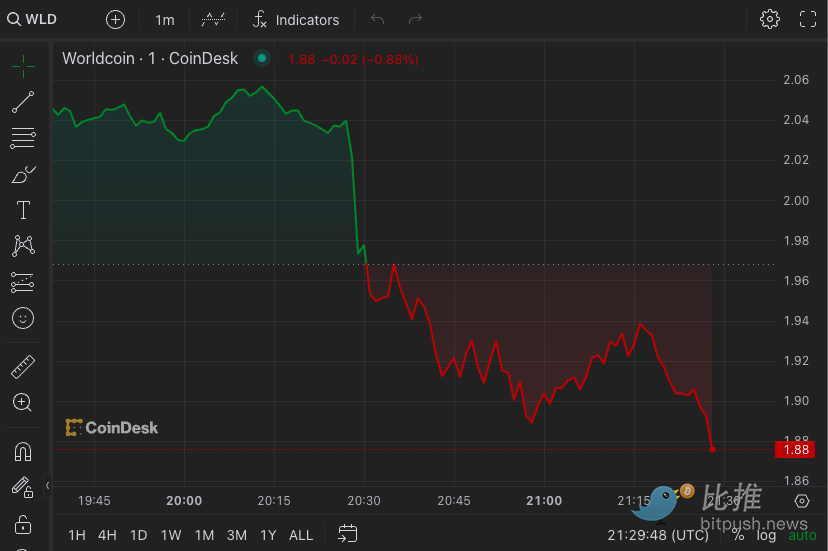Change the chart style type
The width and height of the screenshot is (828, 551).
pos(213,20)
